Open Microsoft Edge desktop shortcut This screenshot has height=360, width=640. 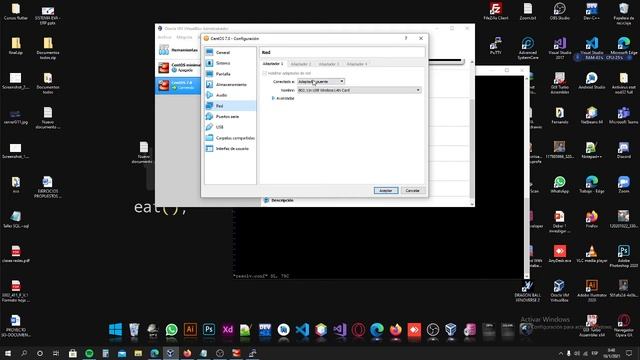[623, 46]
